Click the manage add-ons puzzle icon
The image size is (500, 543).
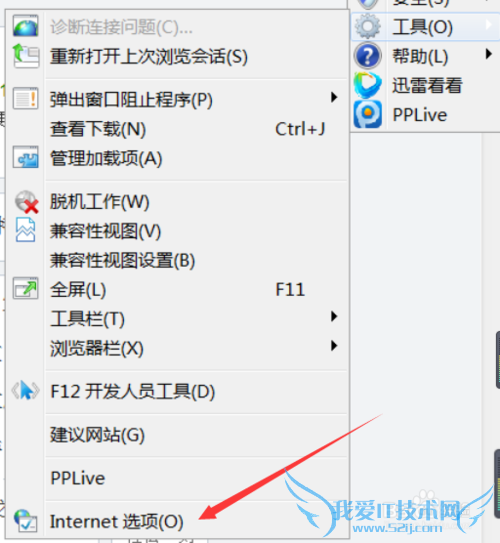[25, 158]
